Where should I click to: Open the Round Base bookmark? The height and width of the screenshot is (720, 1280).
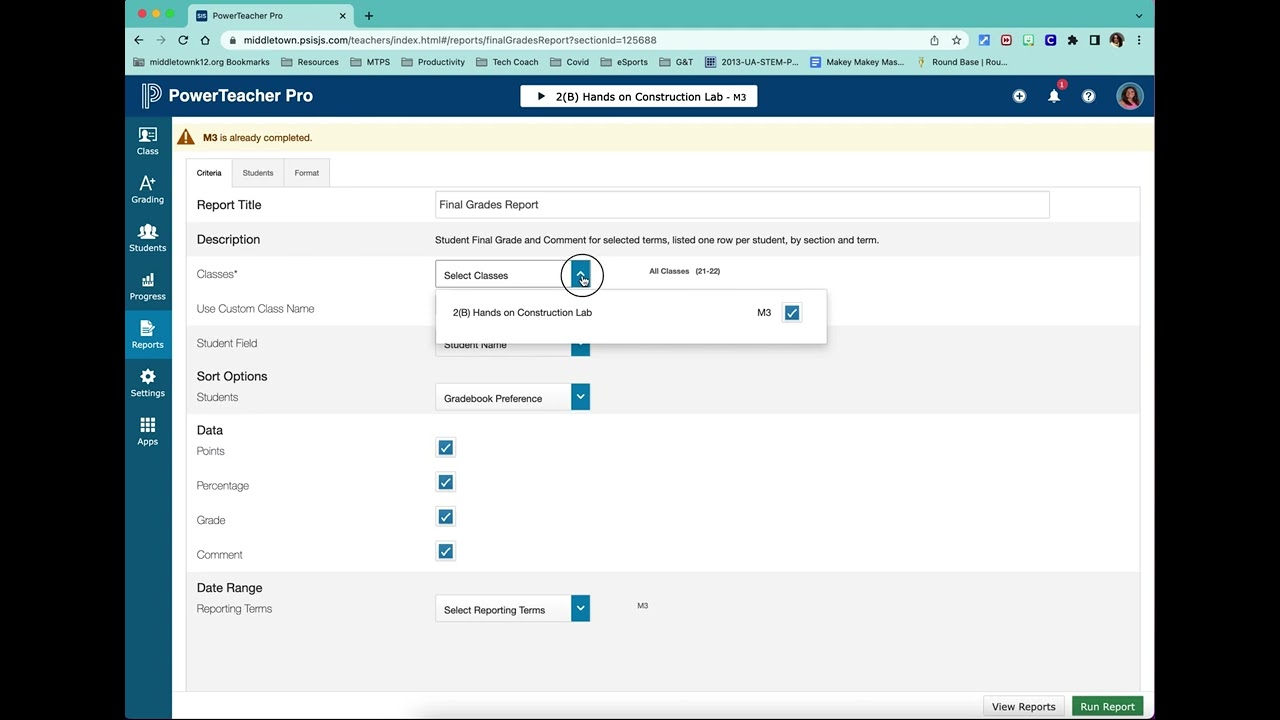coord(961,62)
